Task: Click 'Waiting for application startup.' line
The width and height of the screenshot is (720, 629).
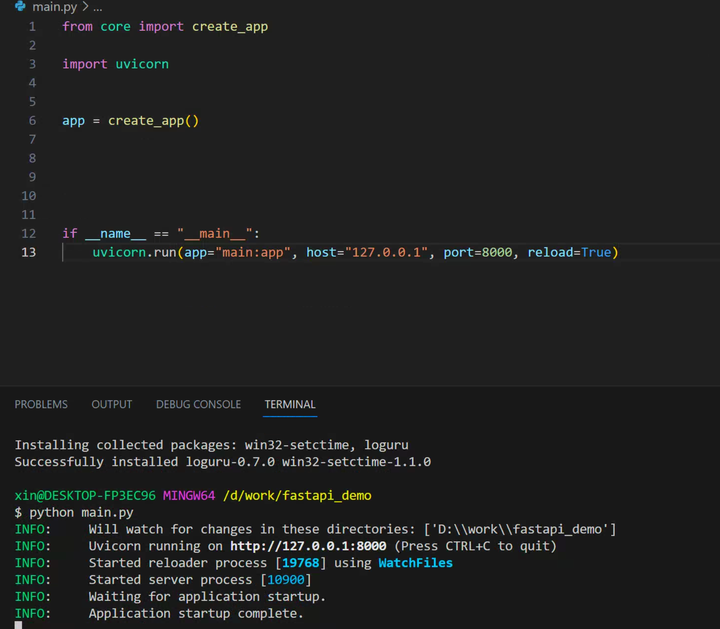Action: [x=207, y=597]
